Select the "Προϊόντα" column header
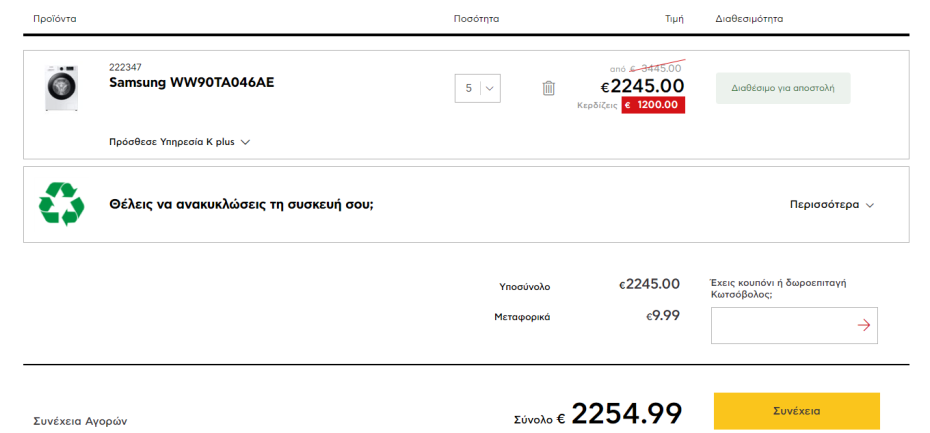 pyautogui.click(x=55, y=19)
